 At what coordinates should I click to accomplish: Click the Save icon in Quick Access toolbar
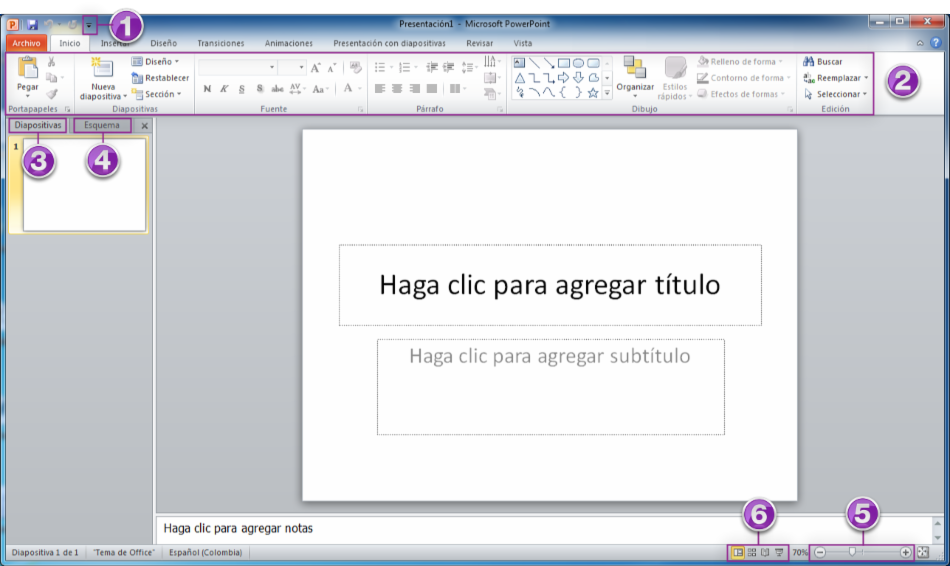point(32,25)
